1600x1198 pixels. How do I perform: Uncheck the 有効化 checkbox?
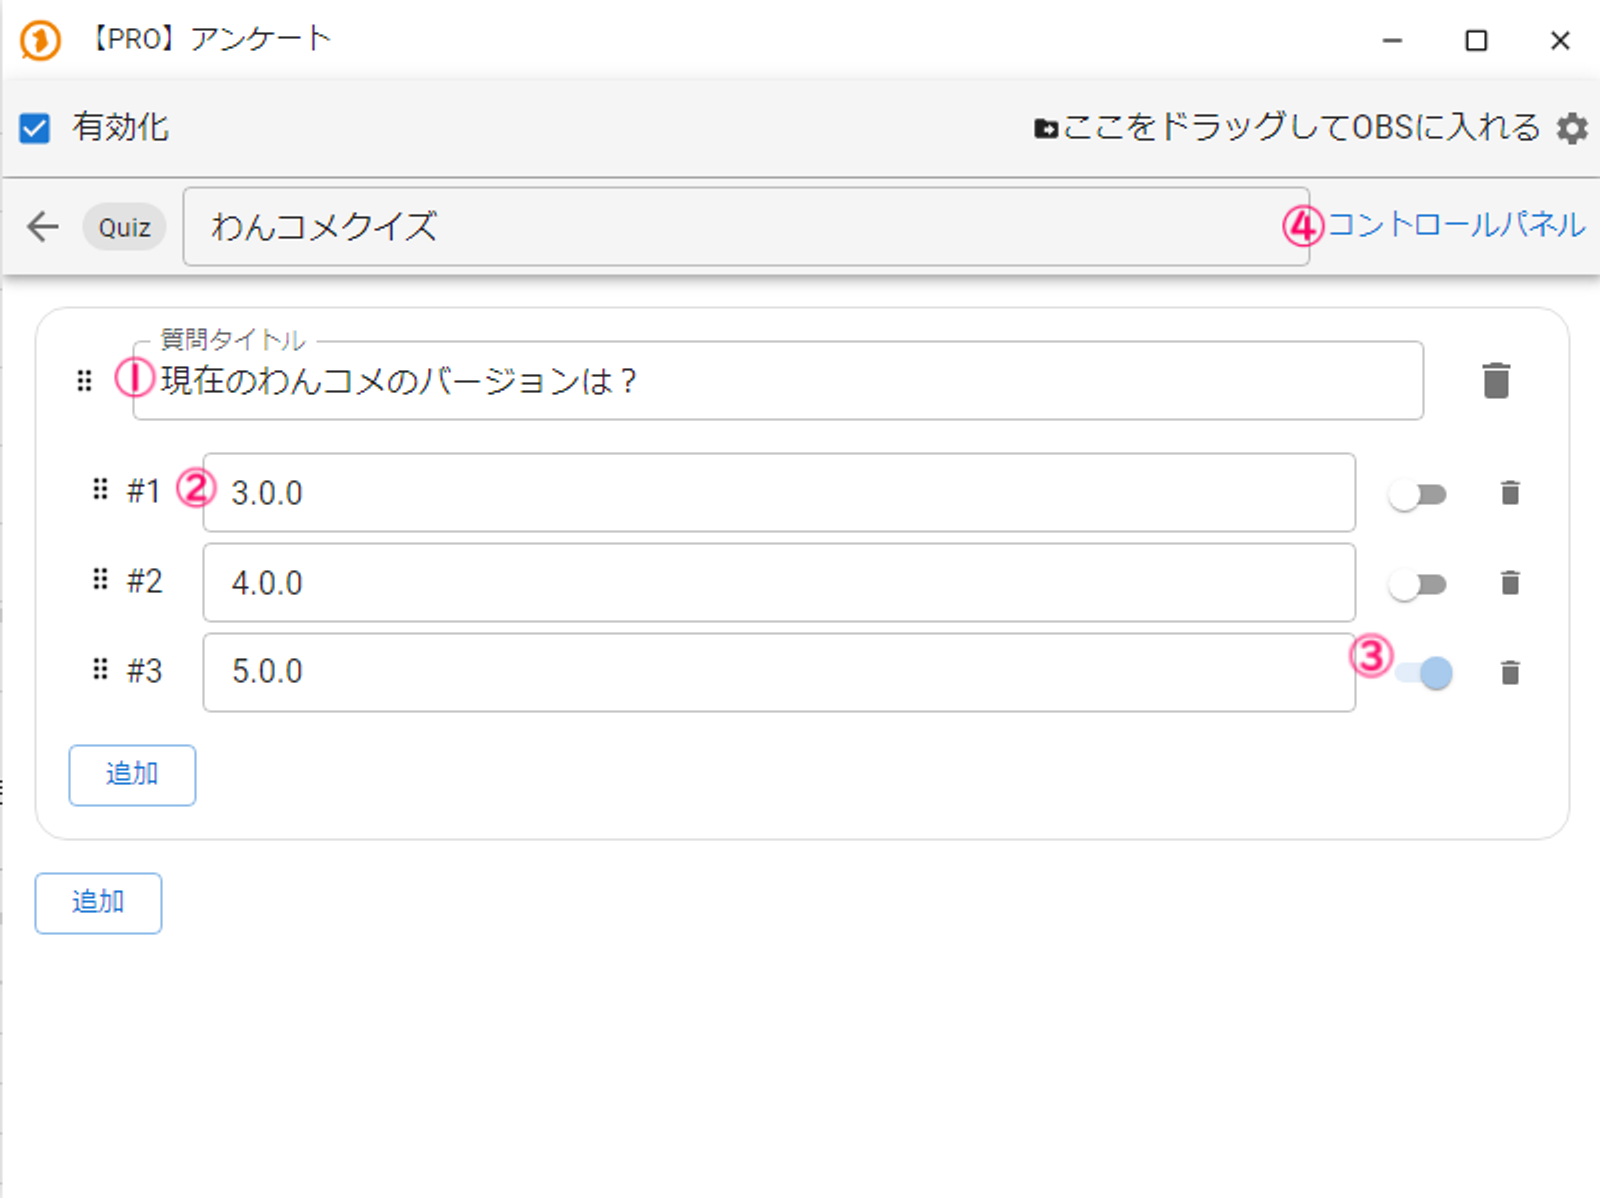pyautogui.click(x=35, y=128)
